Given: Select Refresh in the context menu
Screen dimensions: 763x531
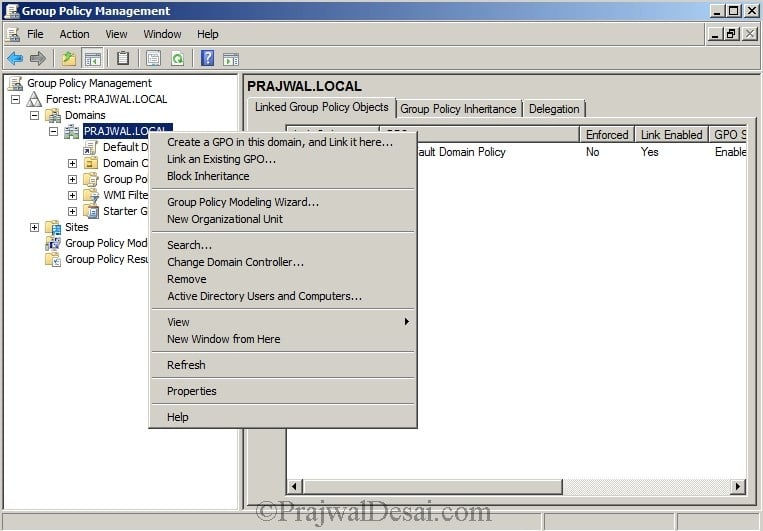Looking at the screenshot, I should click(283, 365).
